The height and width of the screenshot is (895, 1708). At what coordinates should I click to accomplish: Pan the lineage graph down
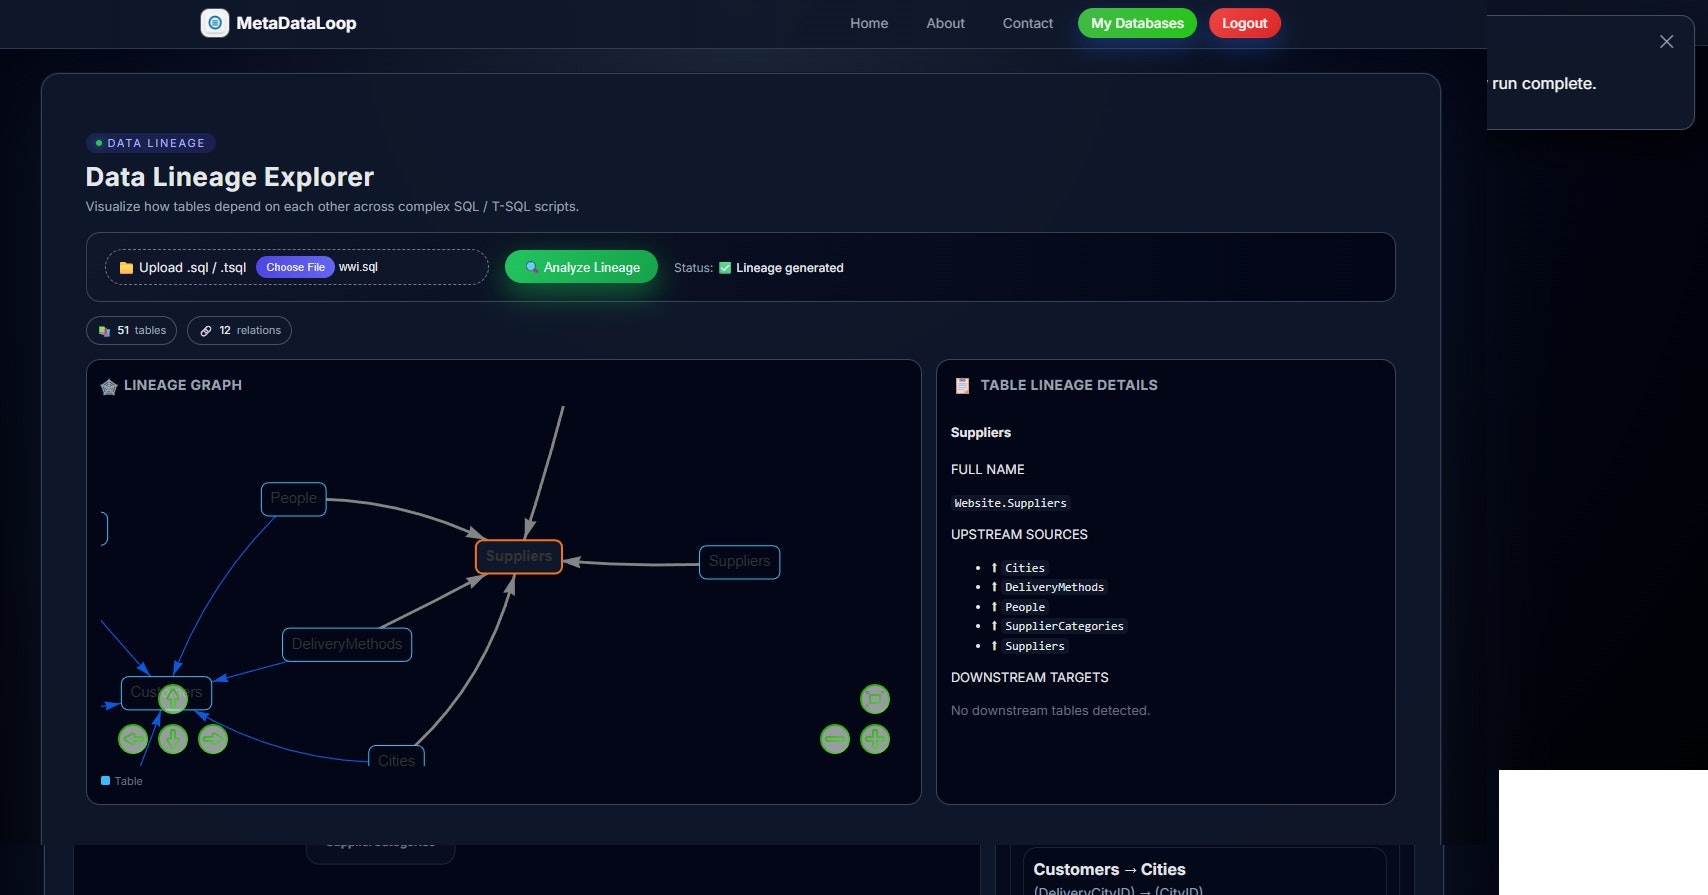173,739
